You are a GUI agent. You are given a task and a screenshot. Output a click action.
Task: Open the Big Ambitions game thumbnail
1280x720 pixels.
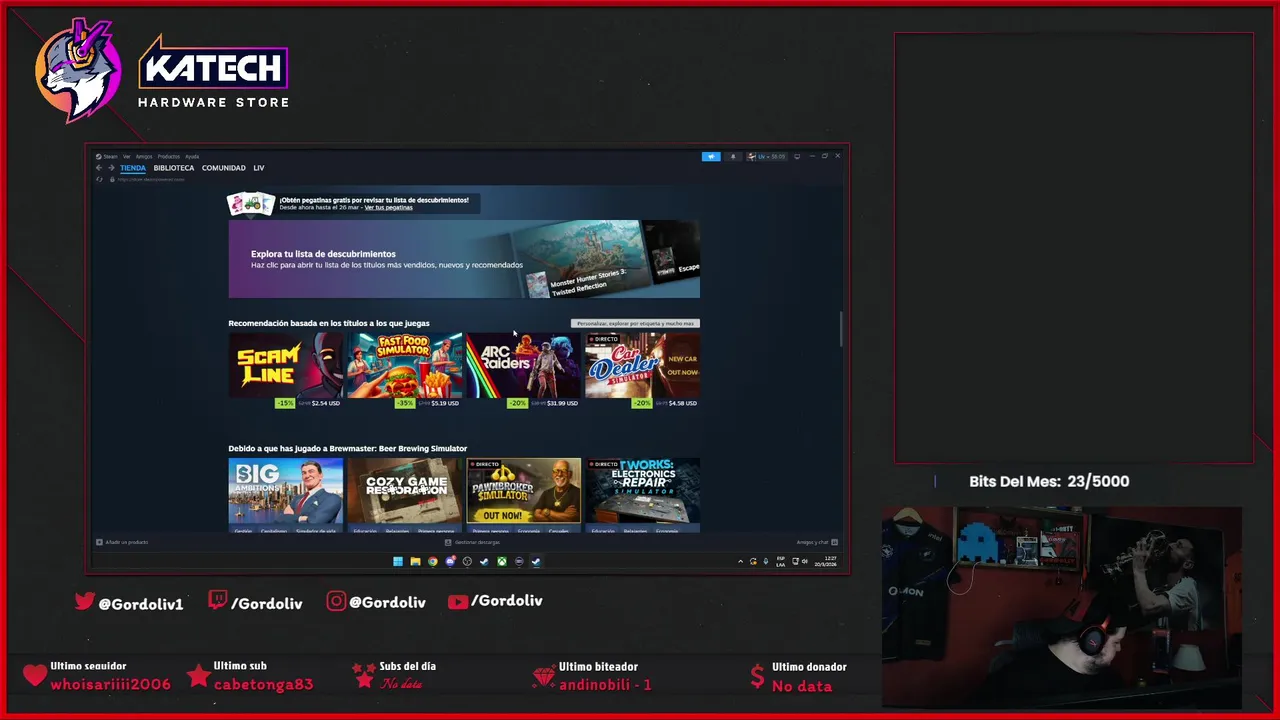[x=285, y=490]
